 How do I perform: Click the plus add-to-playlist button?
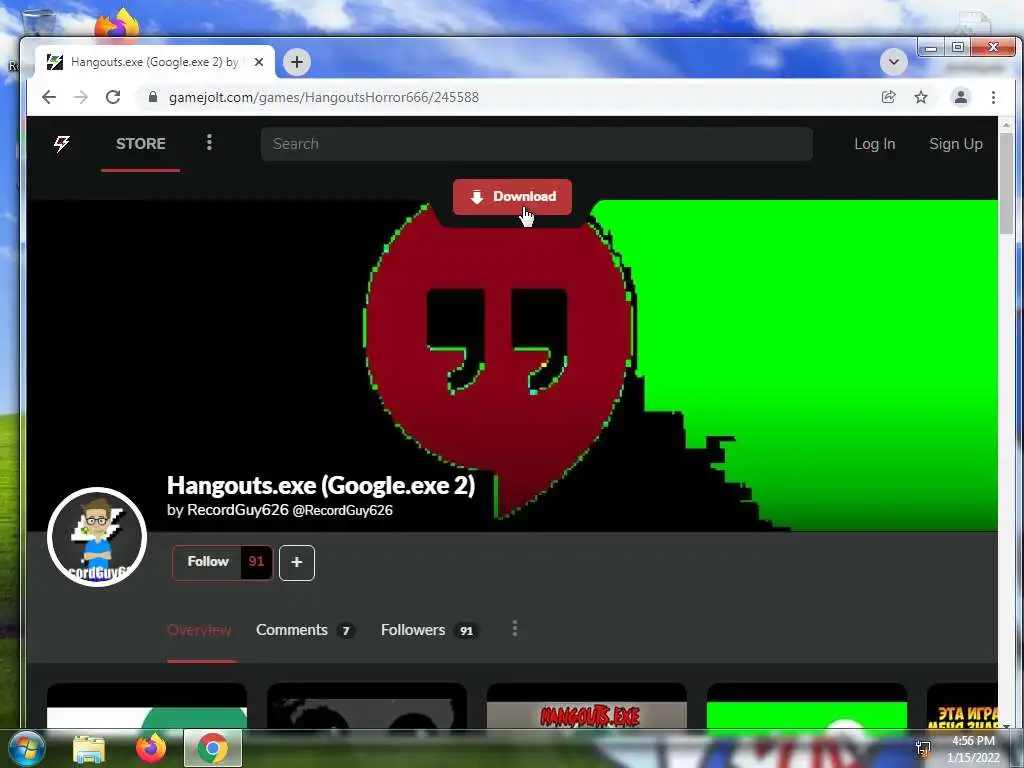click(x=297, y=562)
